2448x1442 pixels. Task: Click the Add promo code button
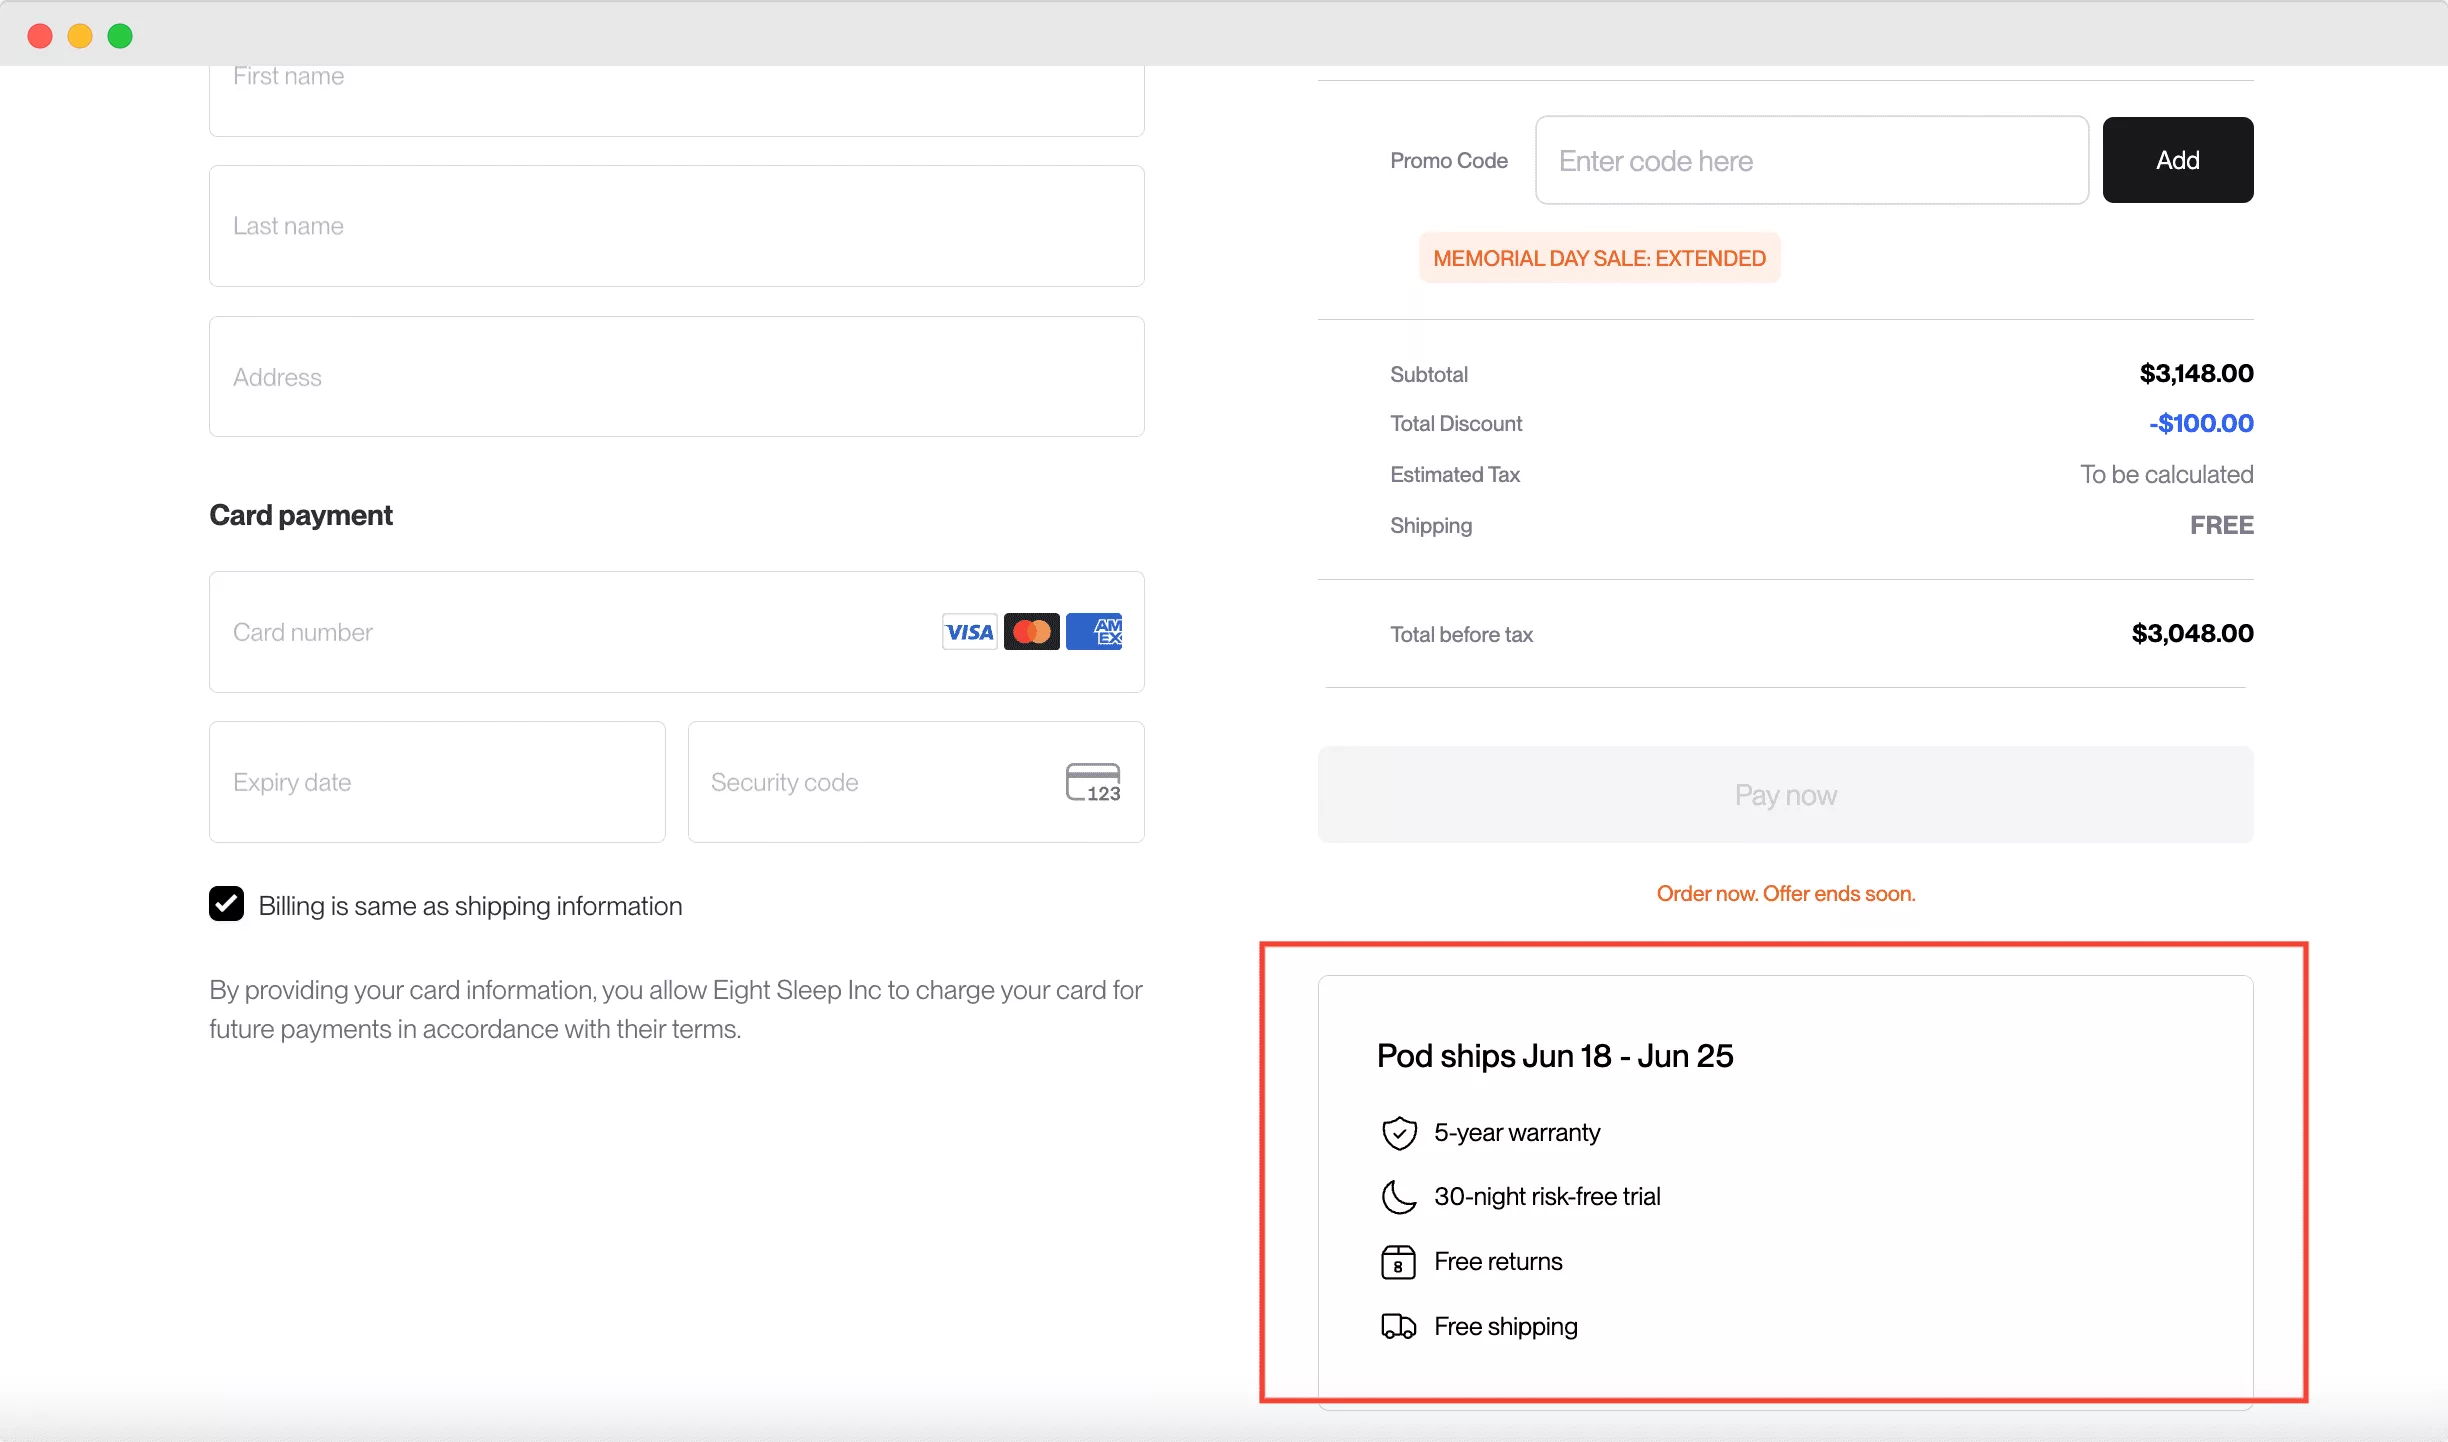click(2178, 160)
